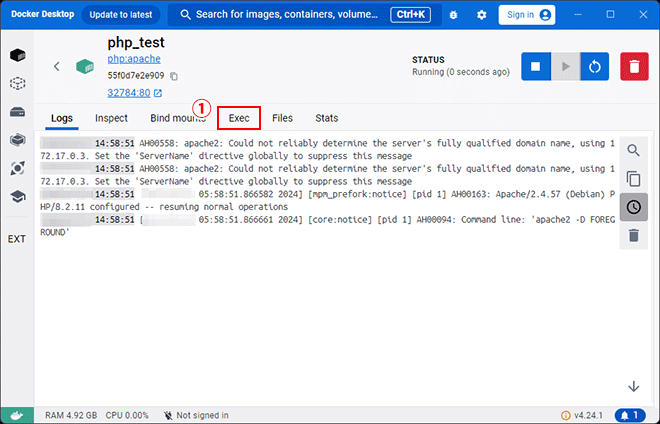Restart the php_test container

pos(595,66)
